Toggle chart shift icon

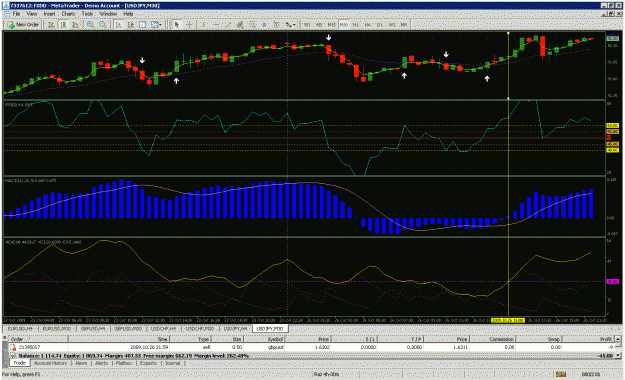130,25
